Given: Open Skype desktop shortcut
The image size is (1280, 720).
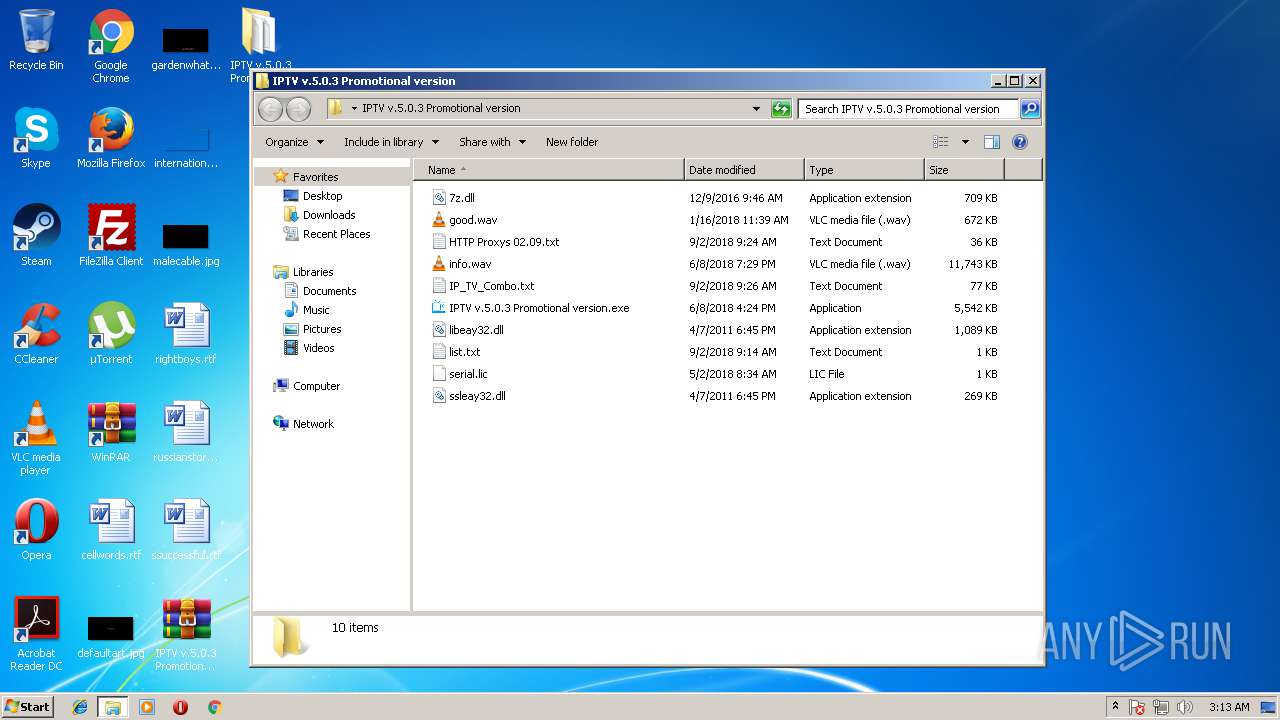Looking at the screenshot, I should click(36, 138).
